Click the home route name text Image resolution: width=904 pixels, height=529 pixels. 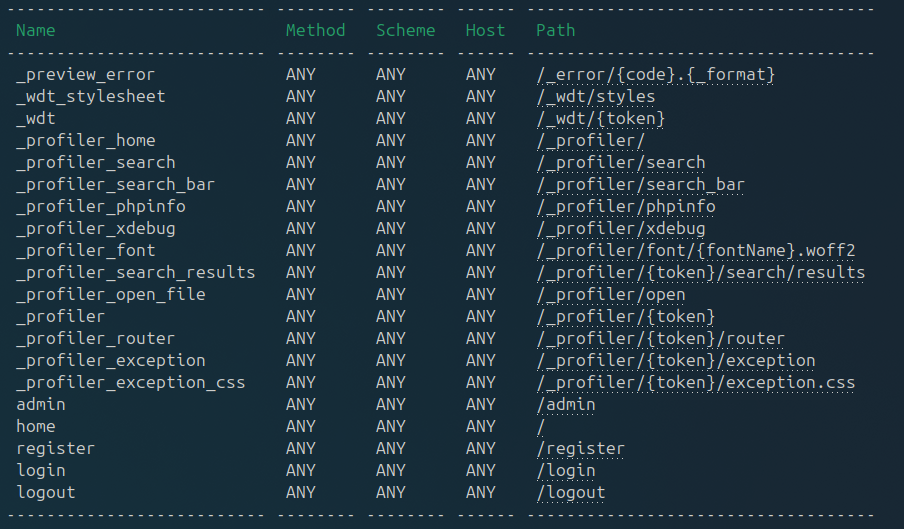(36, 427)
